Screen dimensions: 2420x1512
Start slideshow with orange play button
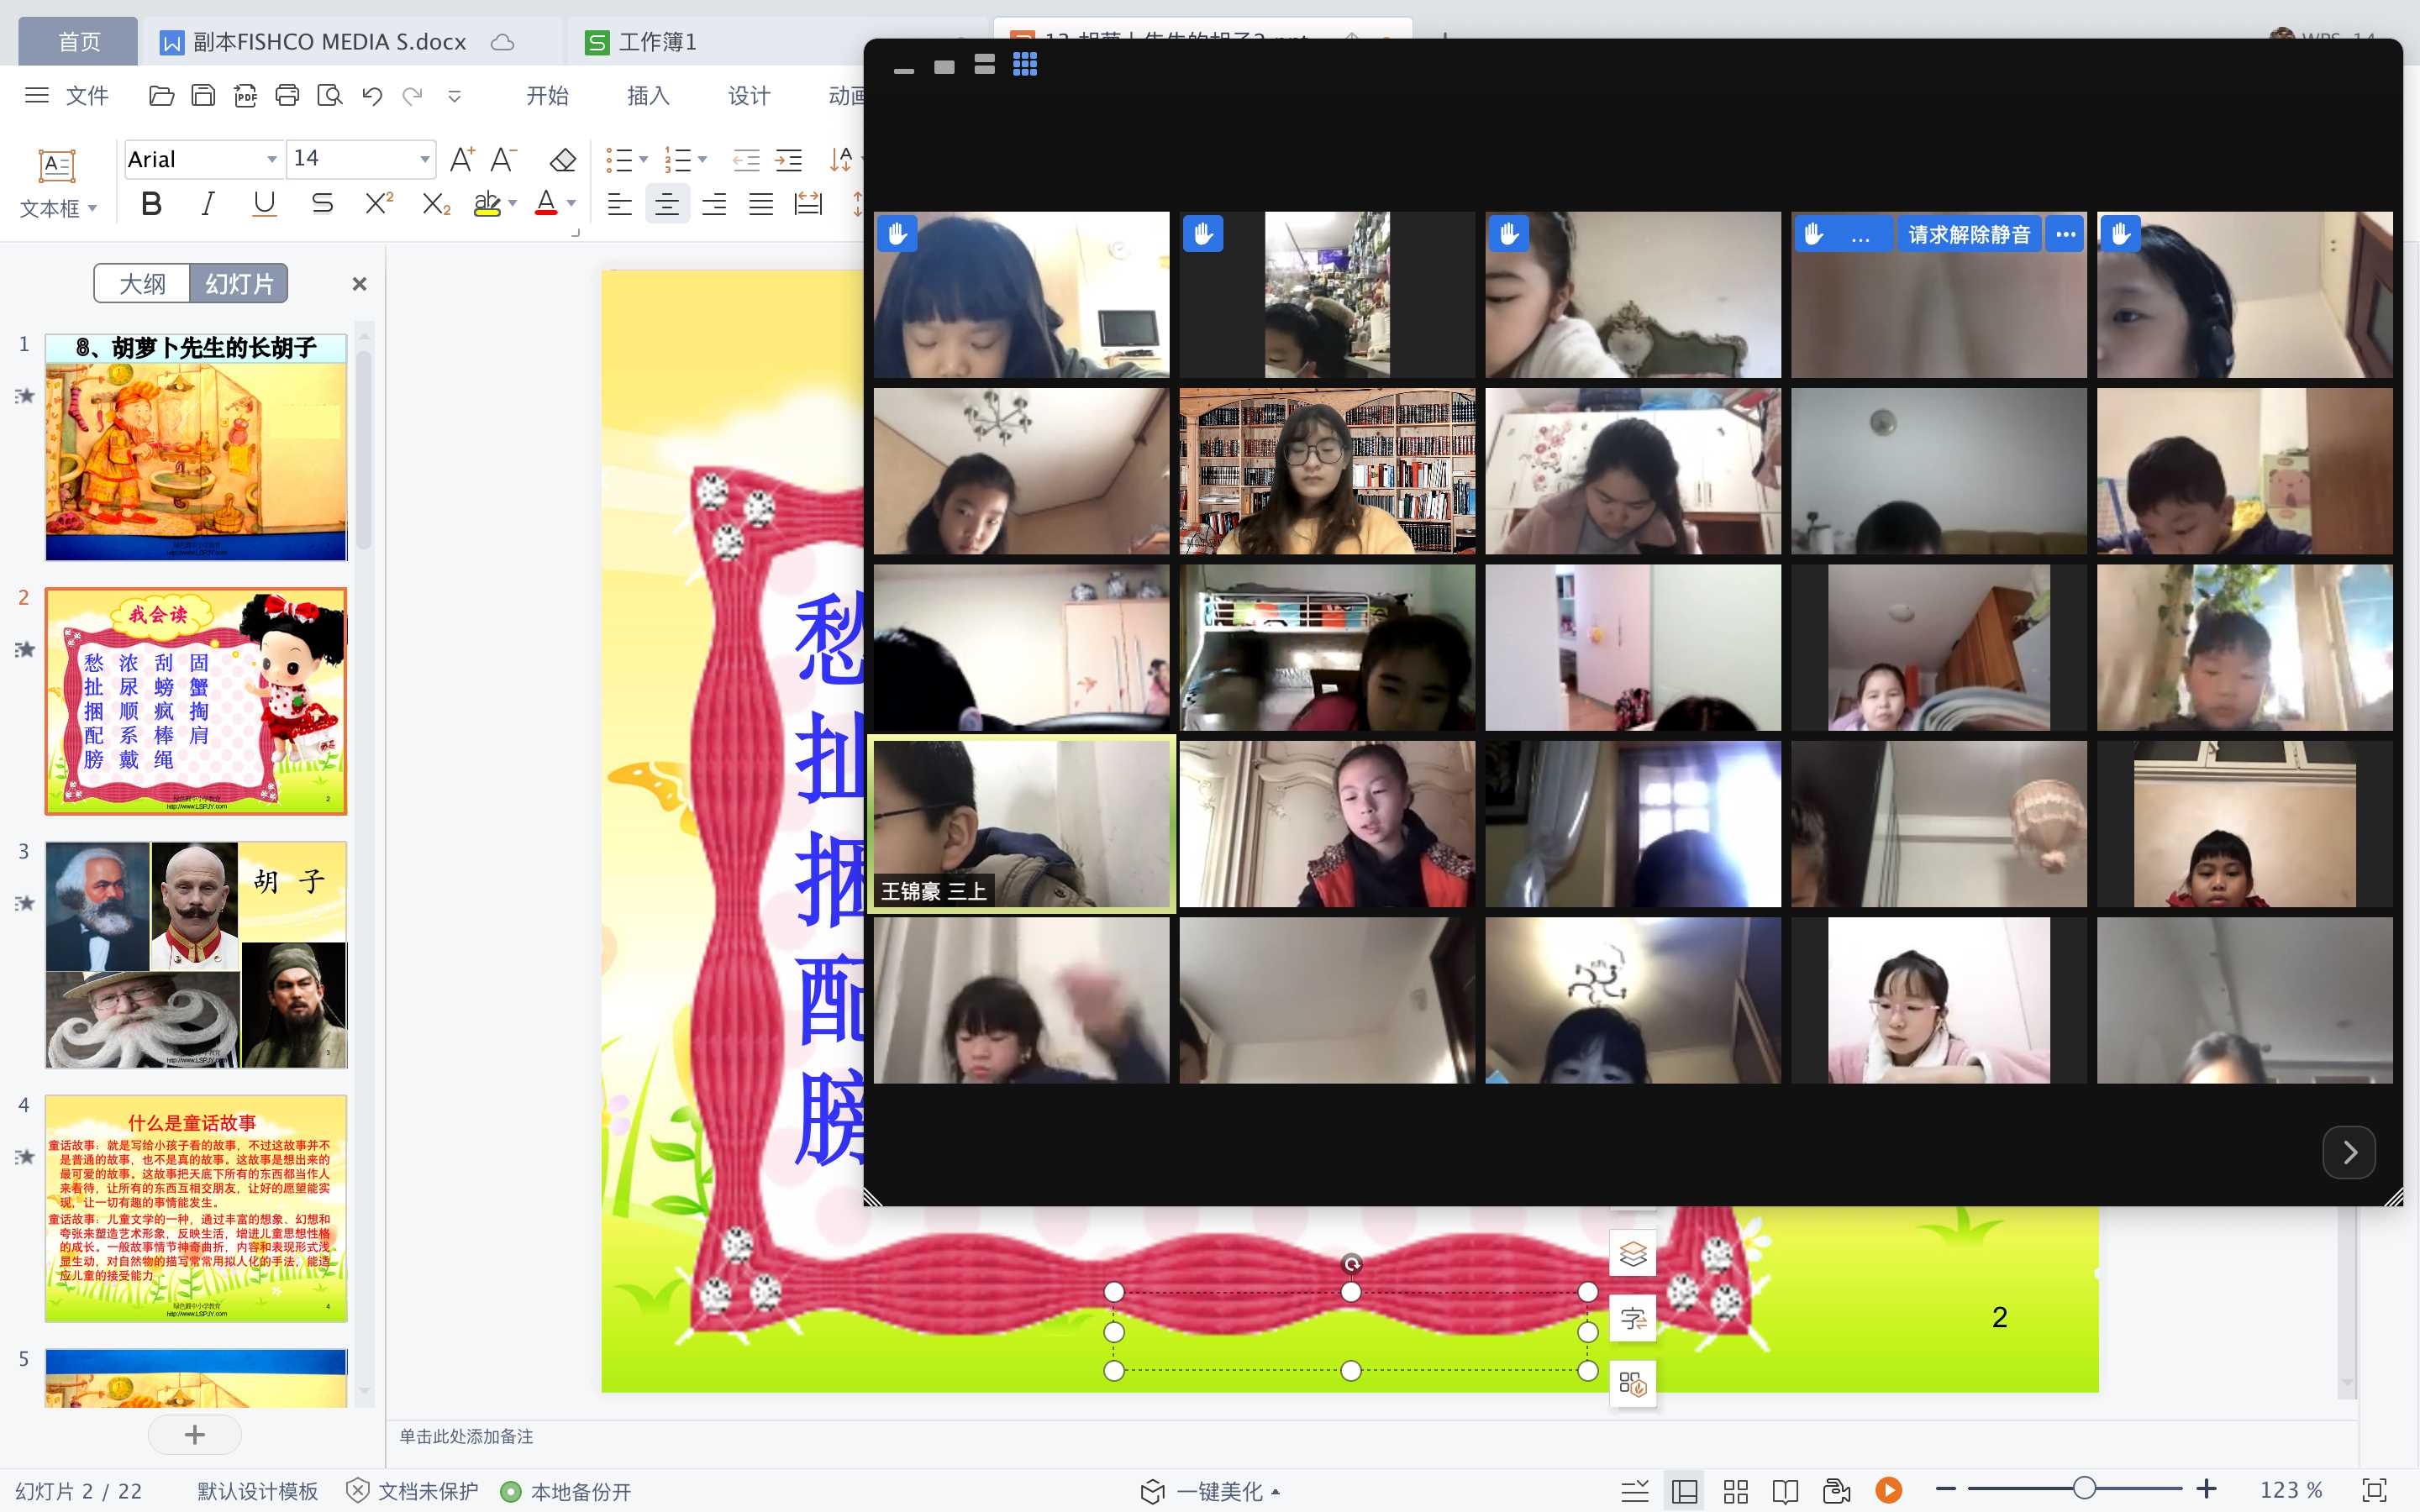point(1889,1491)
